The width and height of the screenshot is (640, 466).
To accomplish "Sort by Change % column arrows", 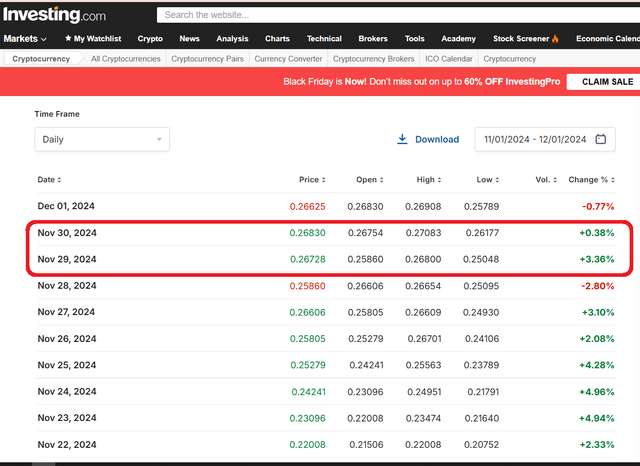I will (613, 180).
